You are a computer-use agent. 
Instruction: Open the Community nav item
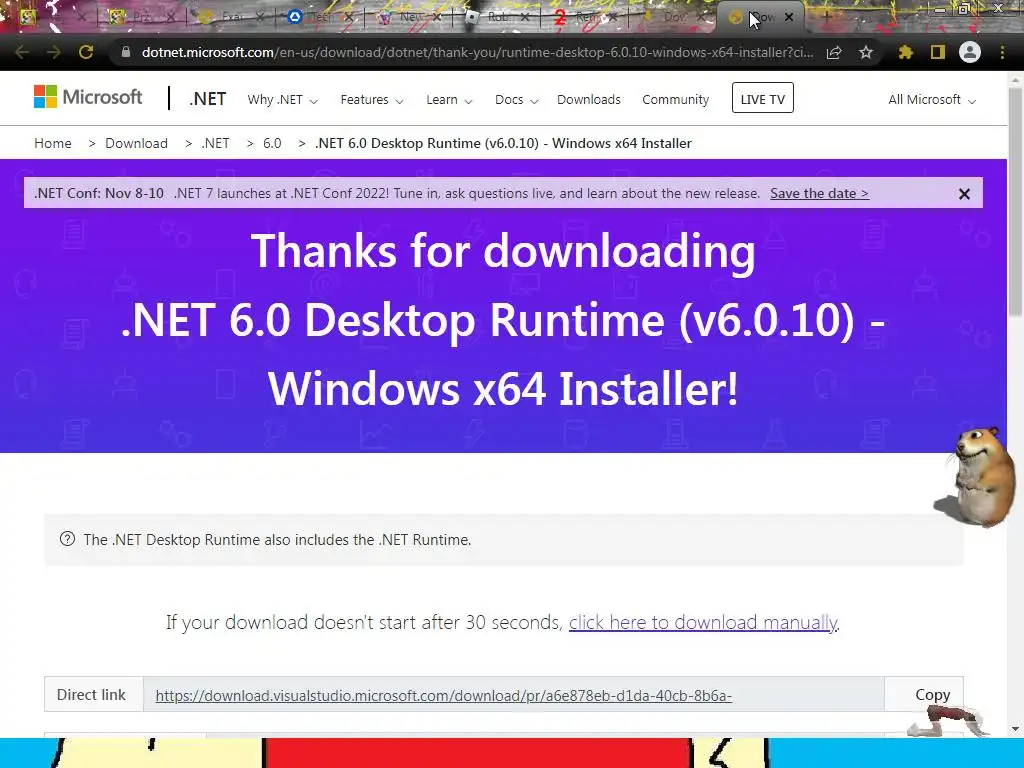(675, 100)
